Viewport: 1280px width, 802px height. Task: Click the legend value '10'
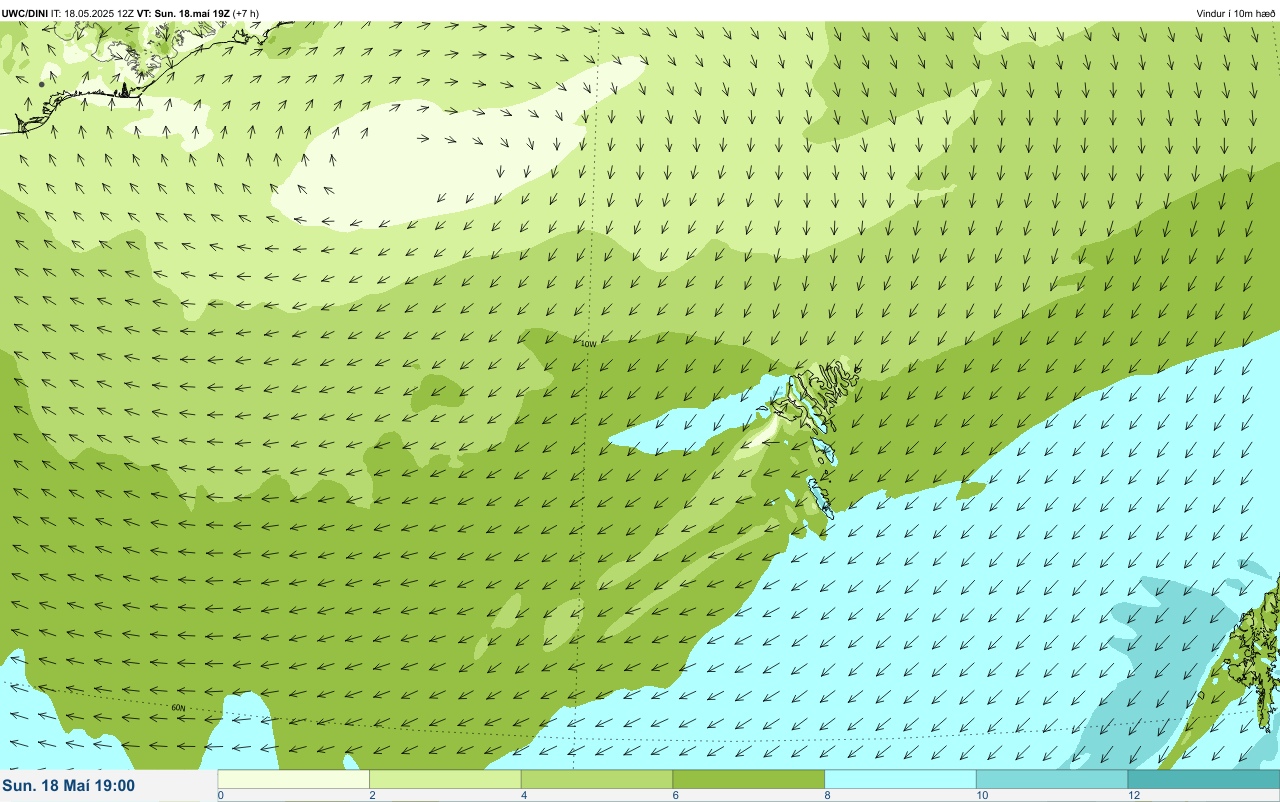(x=982, y=795)
